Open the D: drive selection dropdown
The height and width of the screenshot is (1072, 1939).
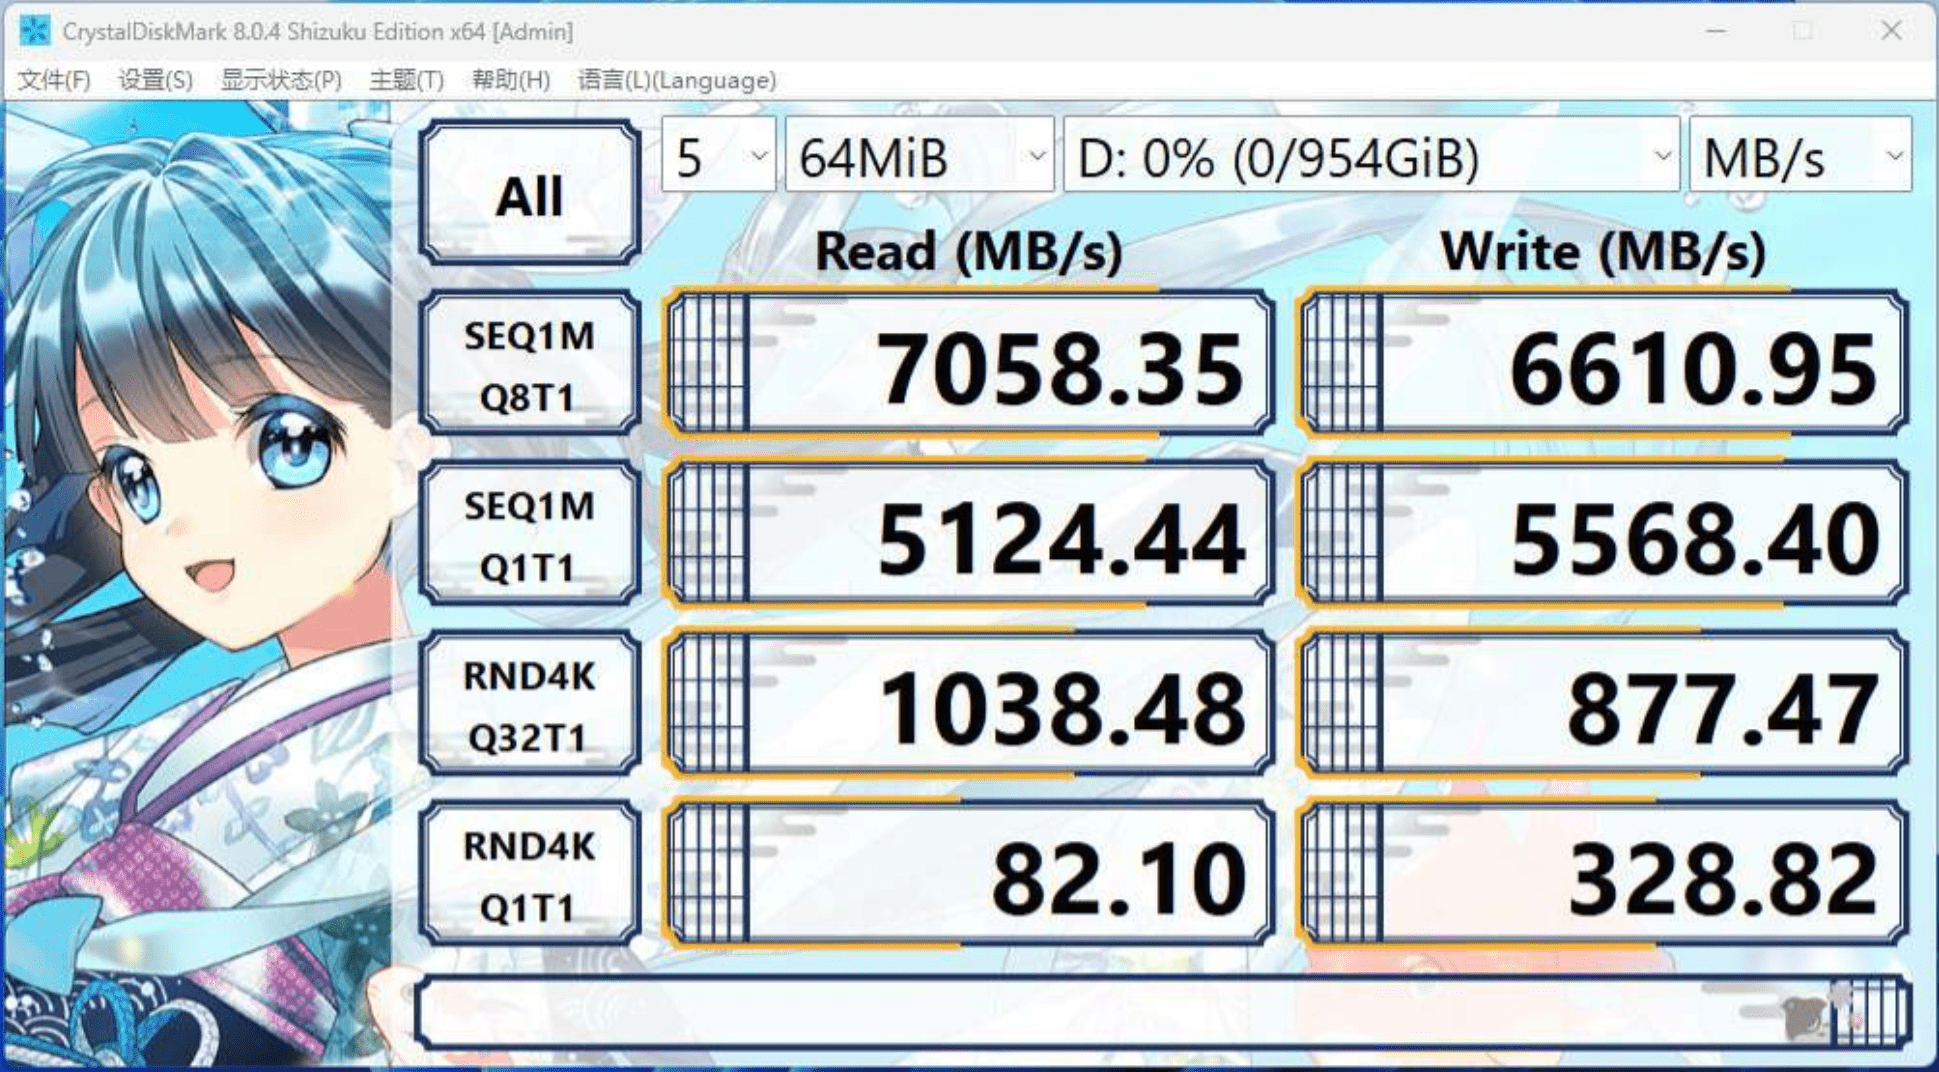pos(1371,156)
